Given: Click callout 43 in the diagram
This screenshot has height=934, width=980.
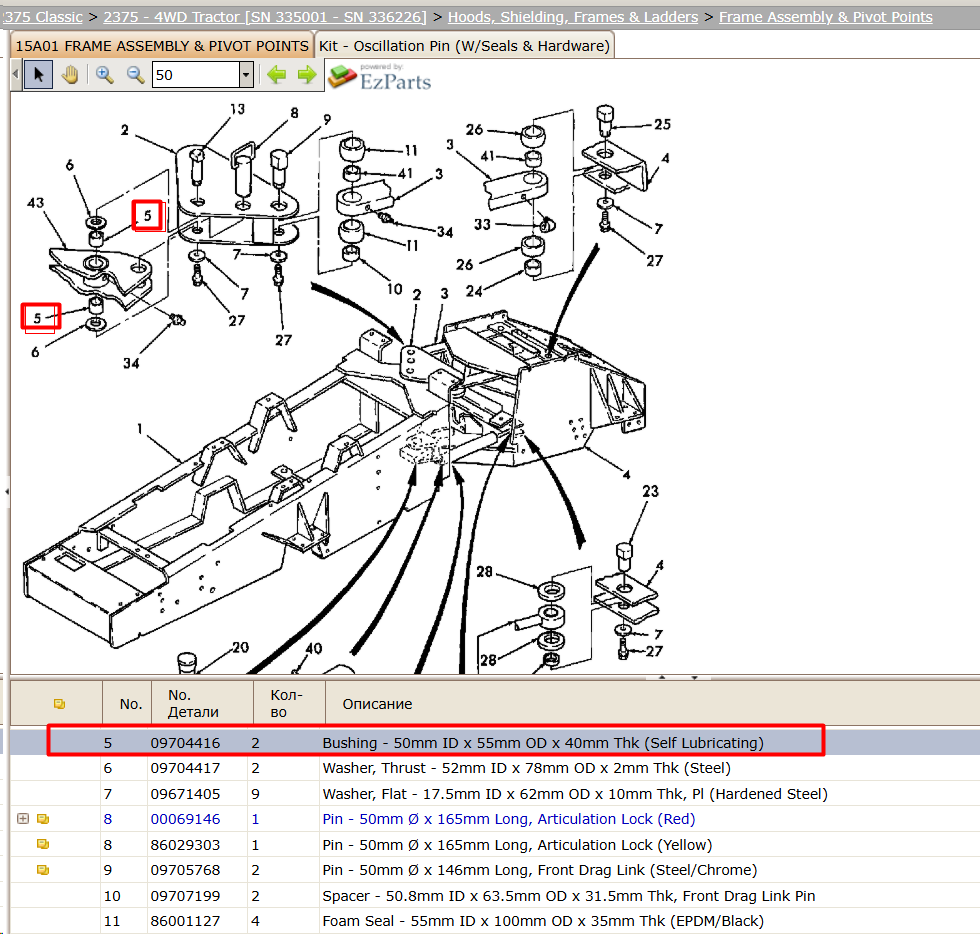Looking at the screenshot, I should coord(36,203).
